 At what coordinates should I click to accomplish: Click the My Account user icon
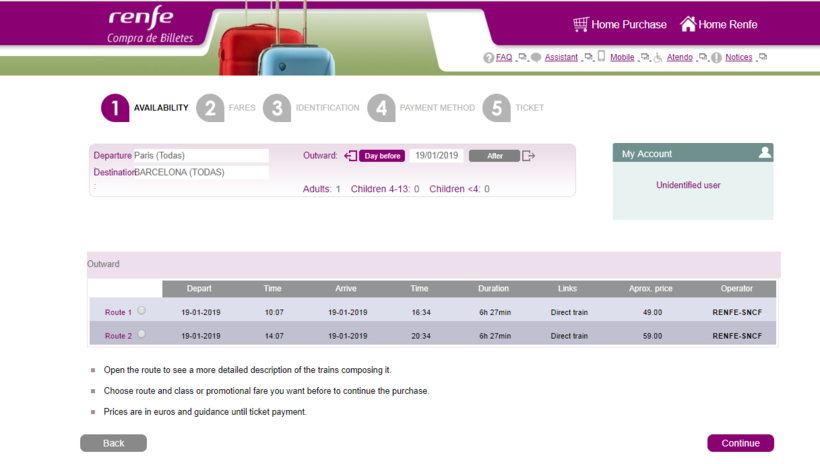click(x=765, y=153)
